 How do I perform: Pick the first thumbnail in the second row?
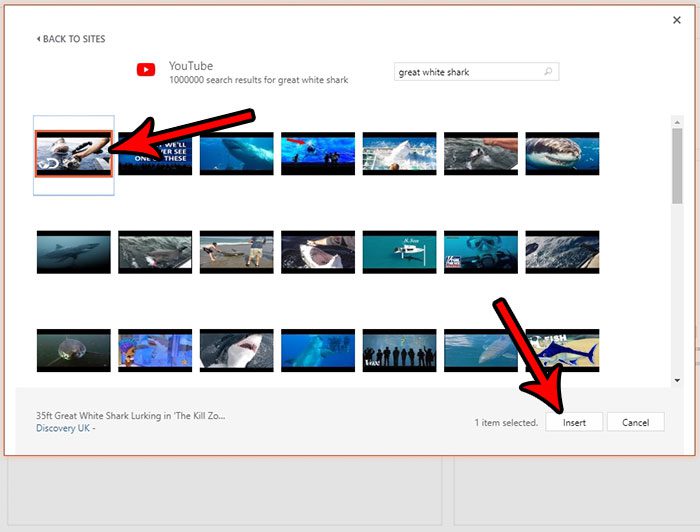point(73,251)
